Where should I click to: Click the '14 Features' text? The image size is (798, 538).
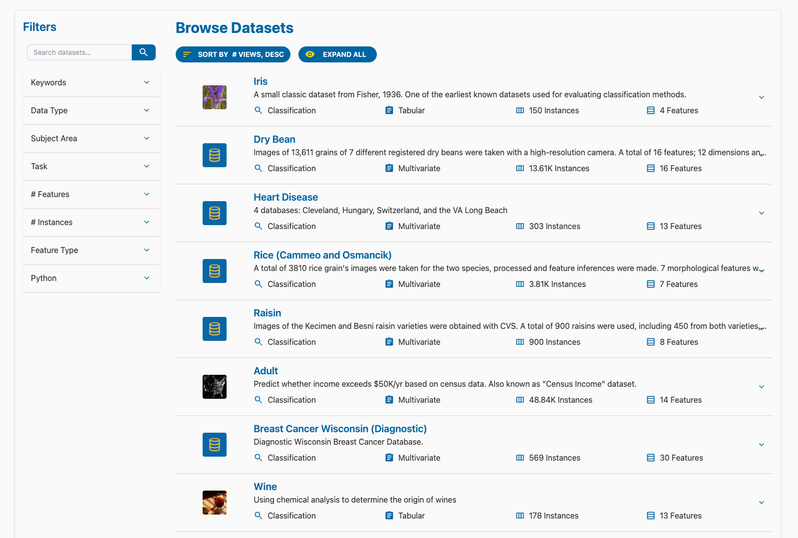tap(680, 400)
